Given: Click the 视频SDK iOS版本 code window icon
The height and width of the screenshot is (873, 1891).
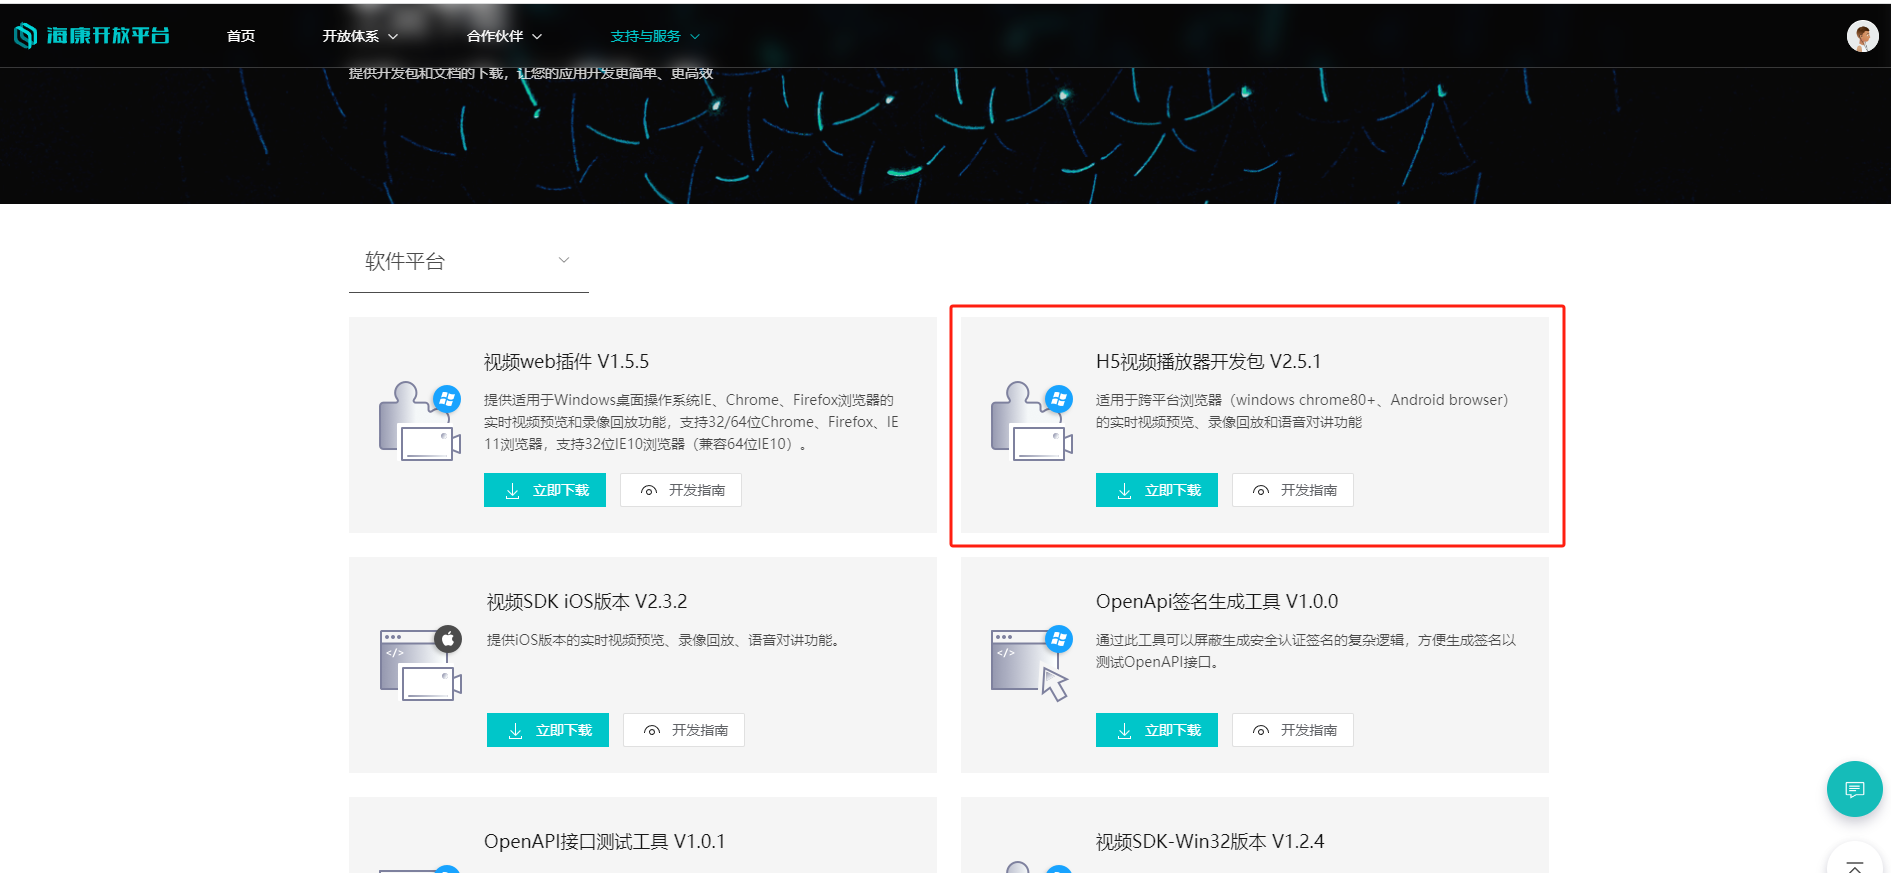Looking at the screenshot, I should (x=420, y=664).
